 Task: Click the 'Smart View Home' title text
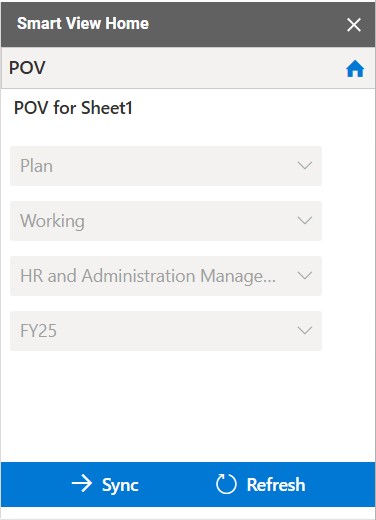[83, 23]
